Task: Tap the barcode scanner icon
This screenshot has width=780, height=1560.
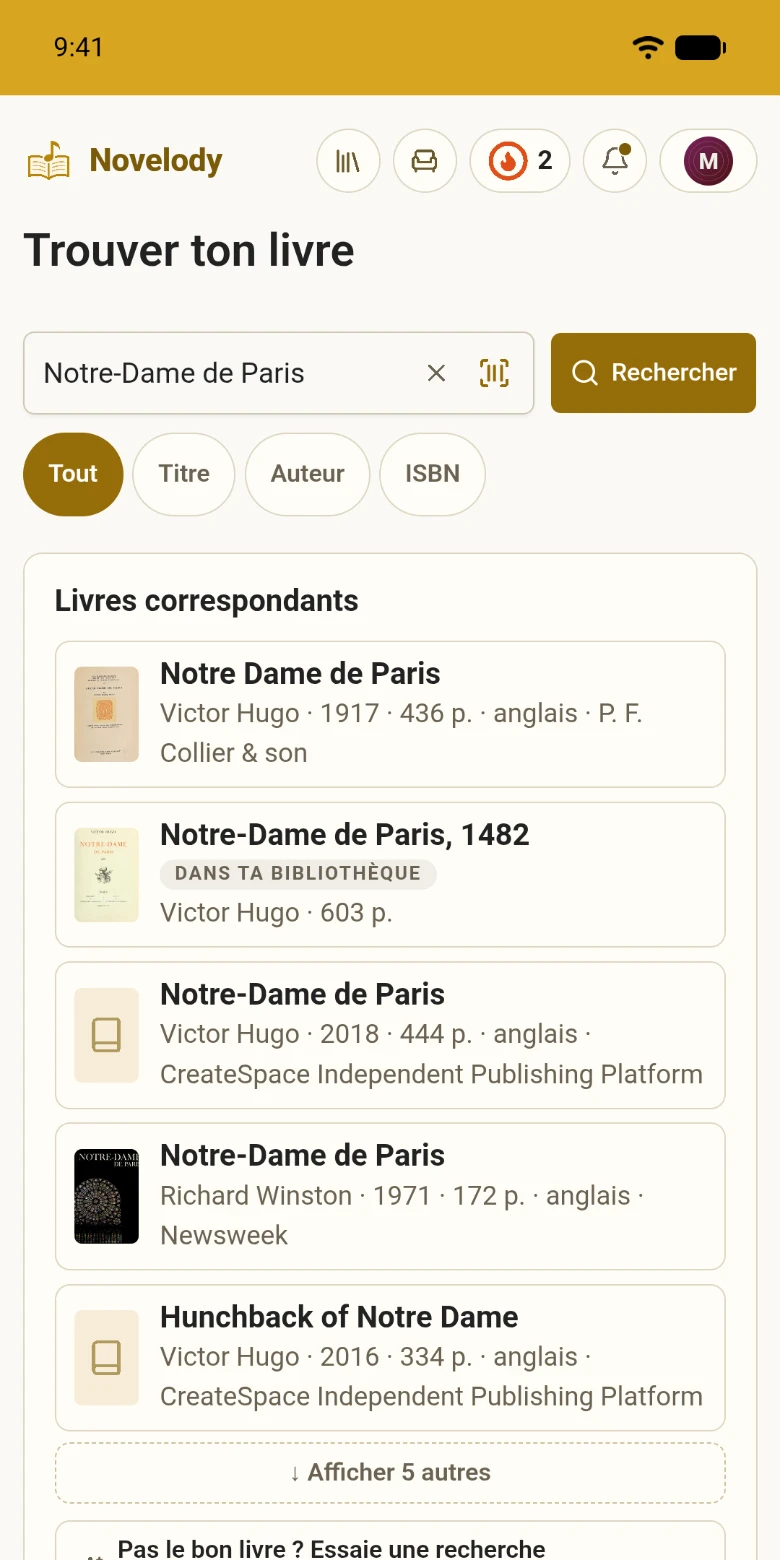Action: coord(494,373)
